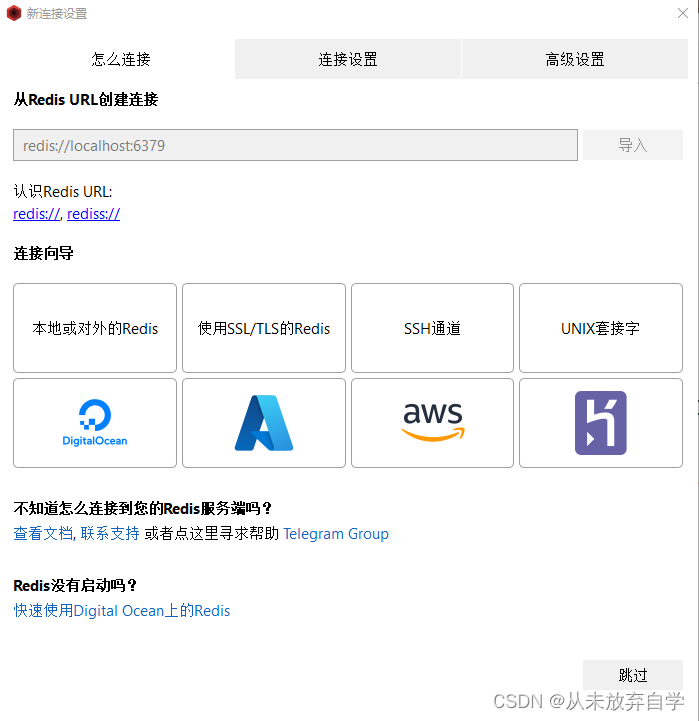Viewport: 699px width, 721px height.
Task: Close the new connection settings dialog
Action: pyautogui.click(x=682, y=13)
